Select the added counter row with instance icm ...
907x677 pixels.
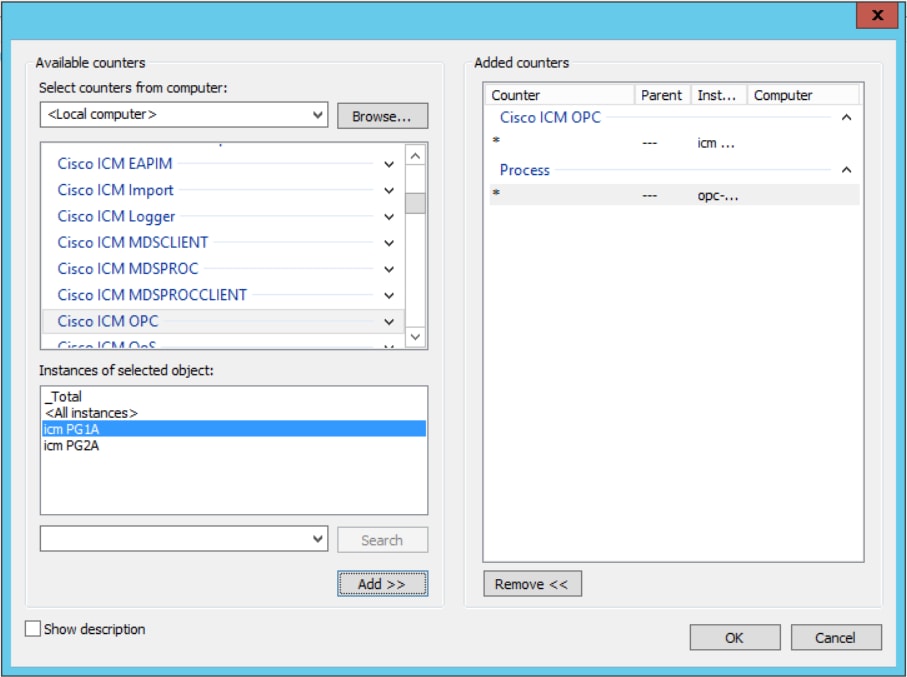(674, 142)
